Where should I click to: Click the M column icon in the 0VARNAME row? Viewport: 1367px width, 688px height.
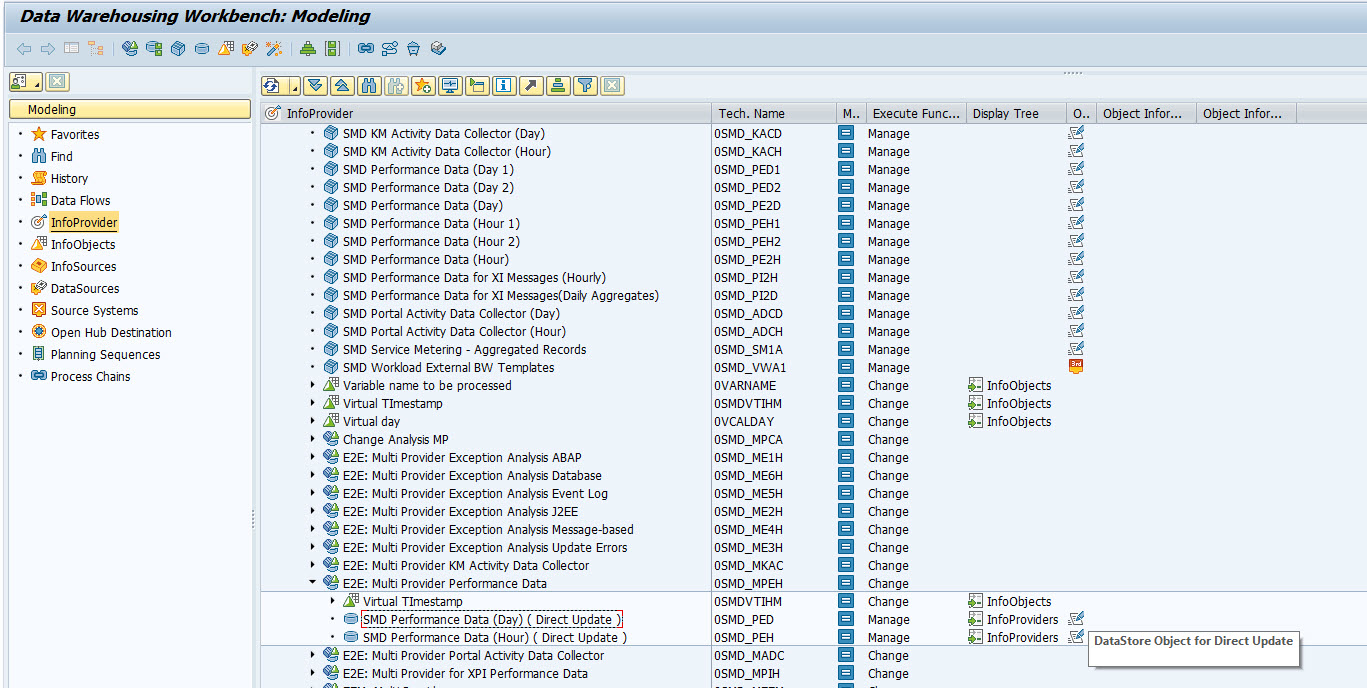(846, 385)
